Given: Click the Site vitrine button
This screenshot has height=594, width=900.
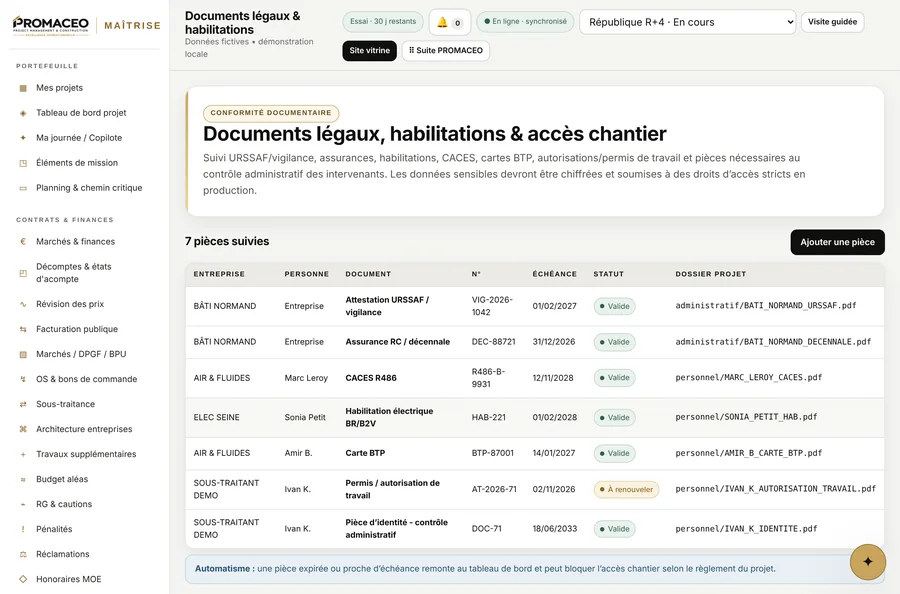Looking at the screenshot, I should click(370, 51).
